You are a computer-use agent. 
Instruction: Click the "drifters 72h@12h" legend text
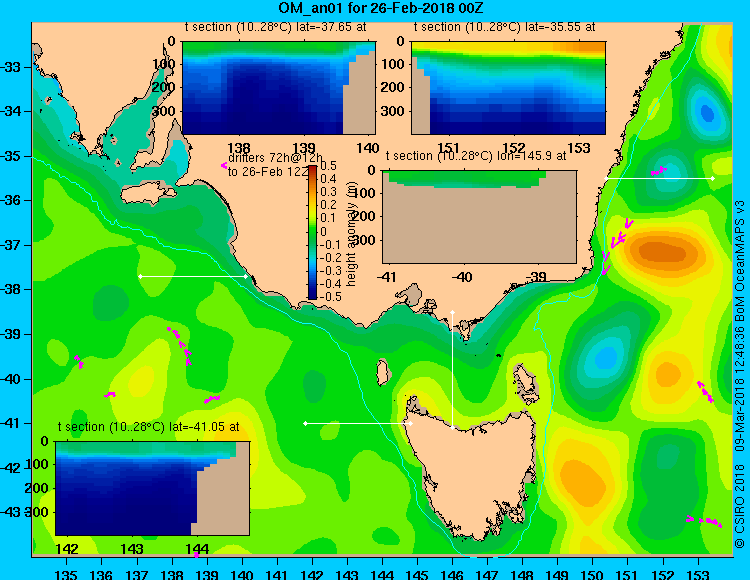[276, 158]
